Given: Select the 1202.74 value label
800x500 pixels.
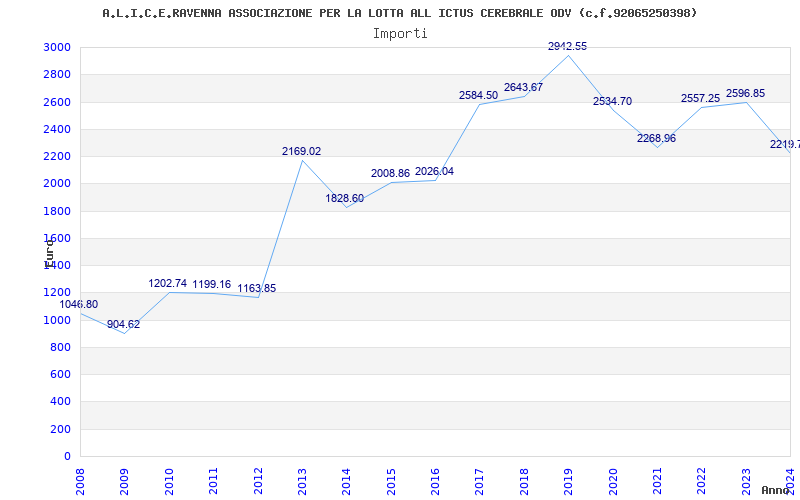Looking at the screenshot, I should [x=167, y=284].
